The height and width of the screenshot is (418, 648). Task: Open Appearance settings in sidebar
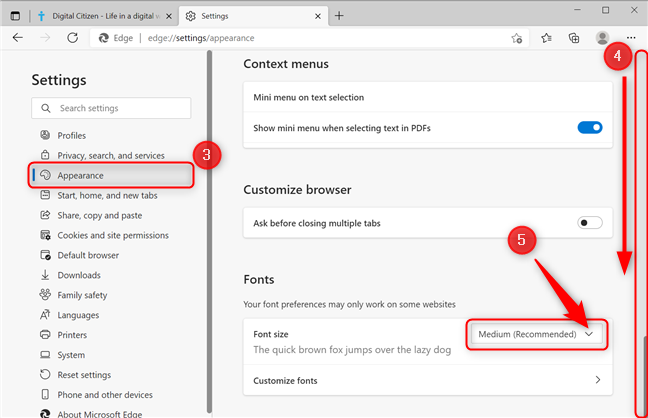pyautogui.click(x=111, y=175)
